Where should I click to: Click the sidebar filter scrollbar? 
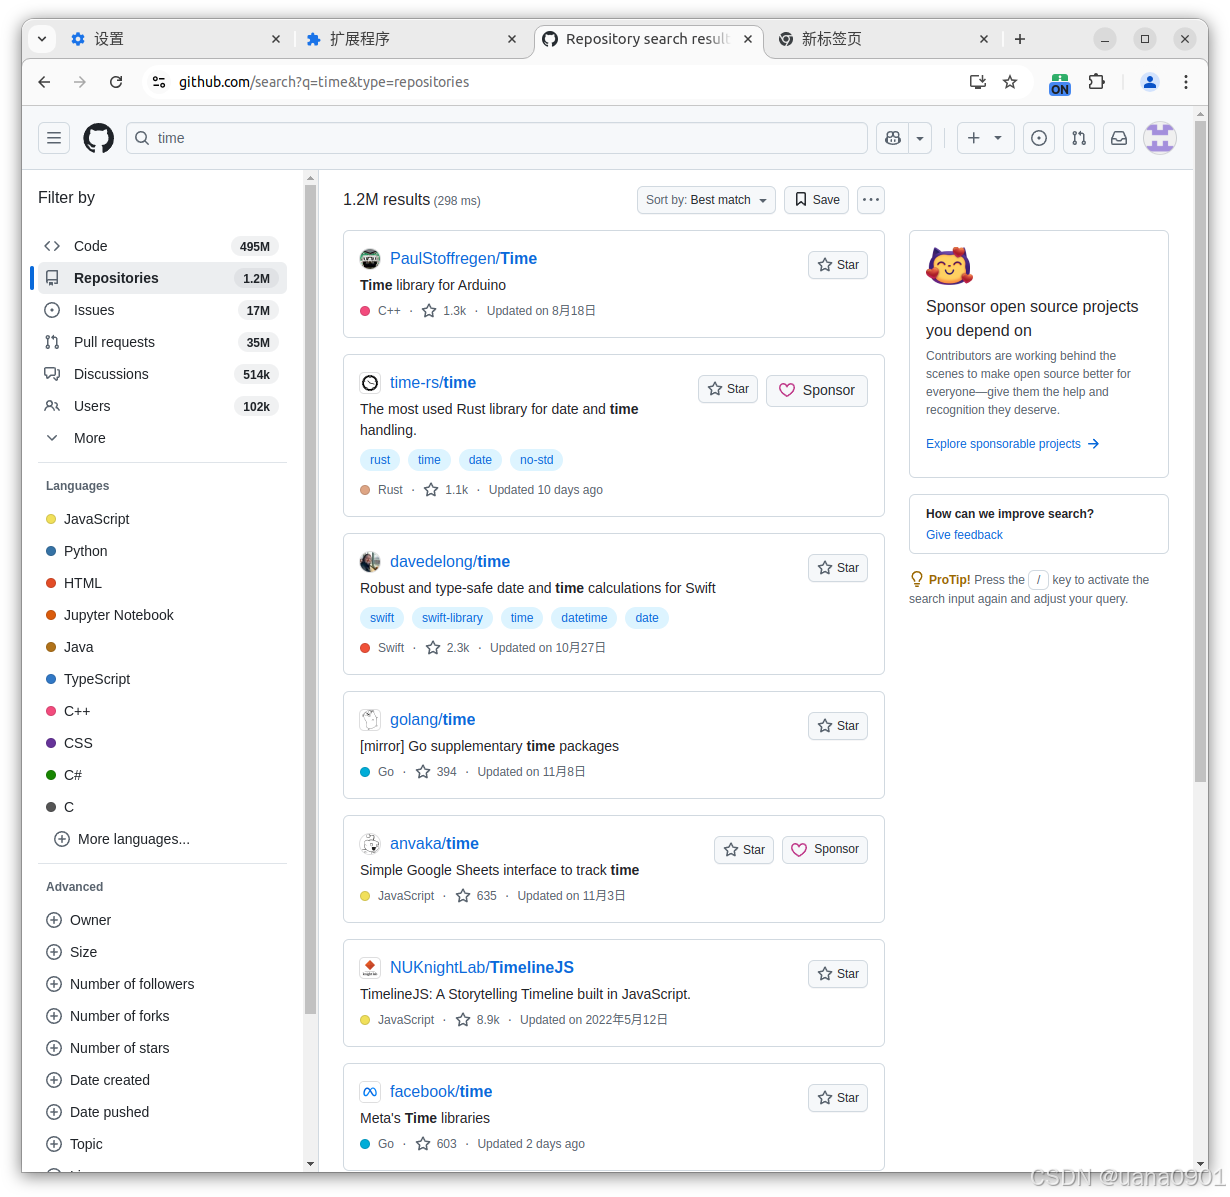point(310,600)
